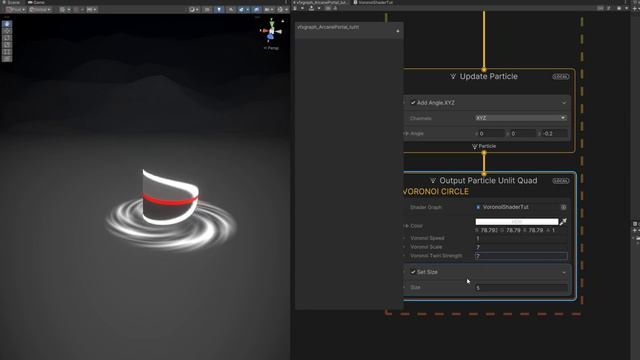Open the Scene gizmos dropdown
The height and width of the screenshot is (360, 640).
282,9
